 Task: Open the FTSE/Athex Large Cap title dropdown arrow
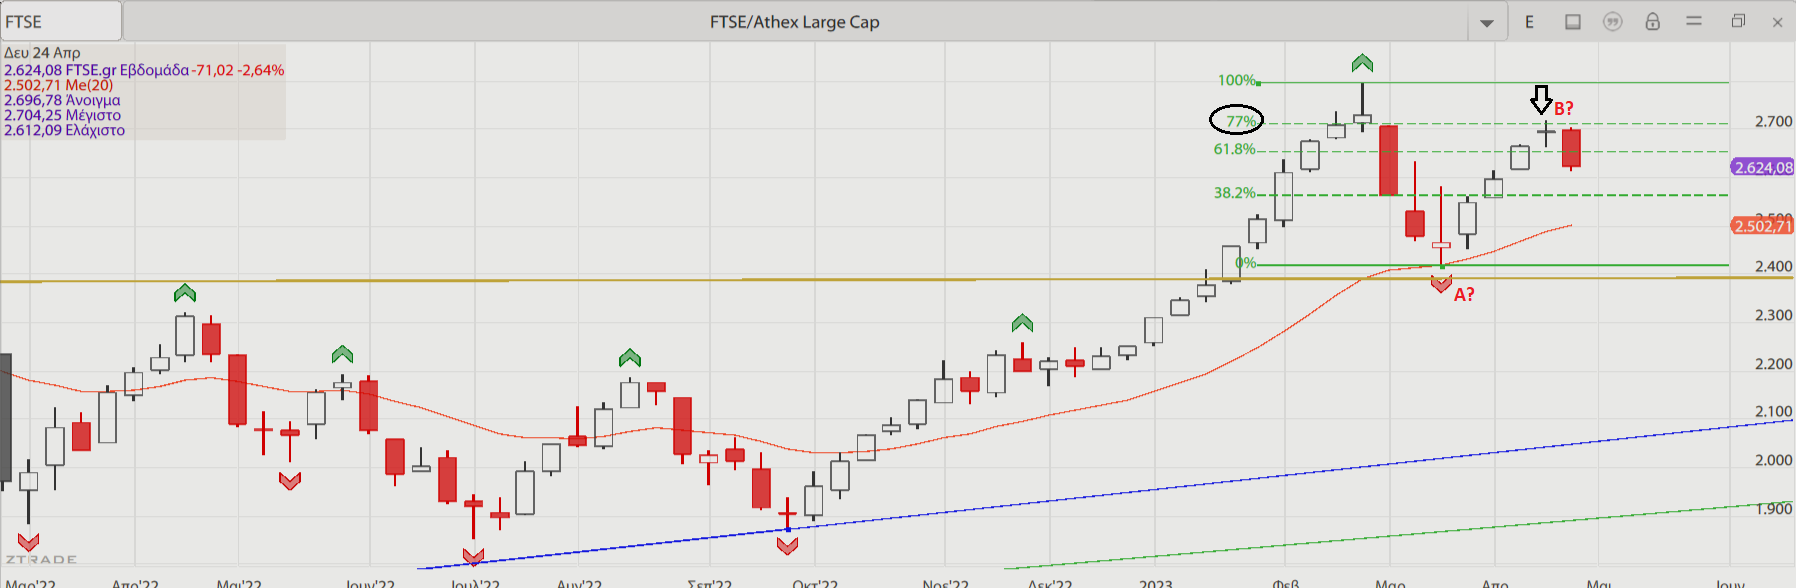click(1486, 22)
